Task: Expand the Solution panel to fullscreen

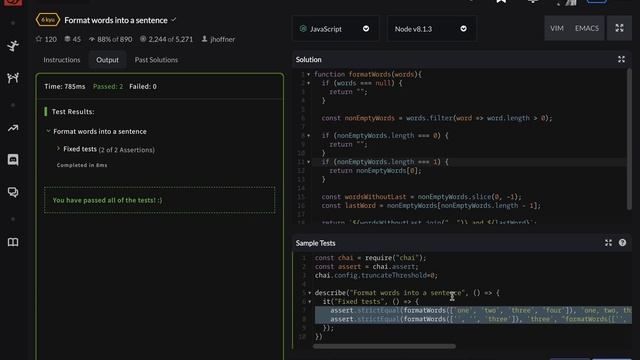Action: tap(621, 60)
